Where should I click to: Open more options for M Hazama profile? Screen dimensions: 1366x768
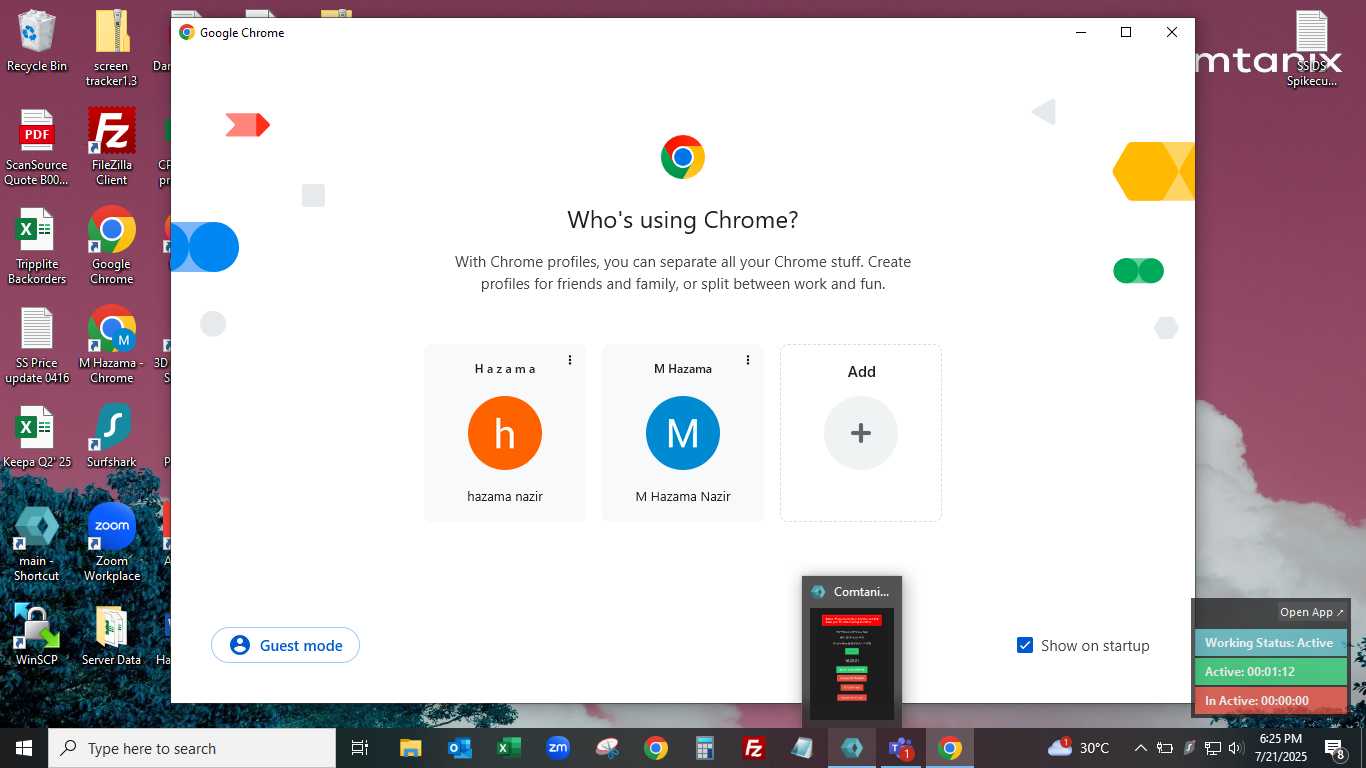click(748, 360)
